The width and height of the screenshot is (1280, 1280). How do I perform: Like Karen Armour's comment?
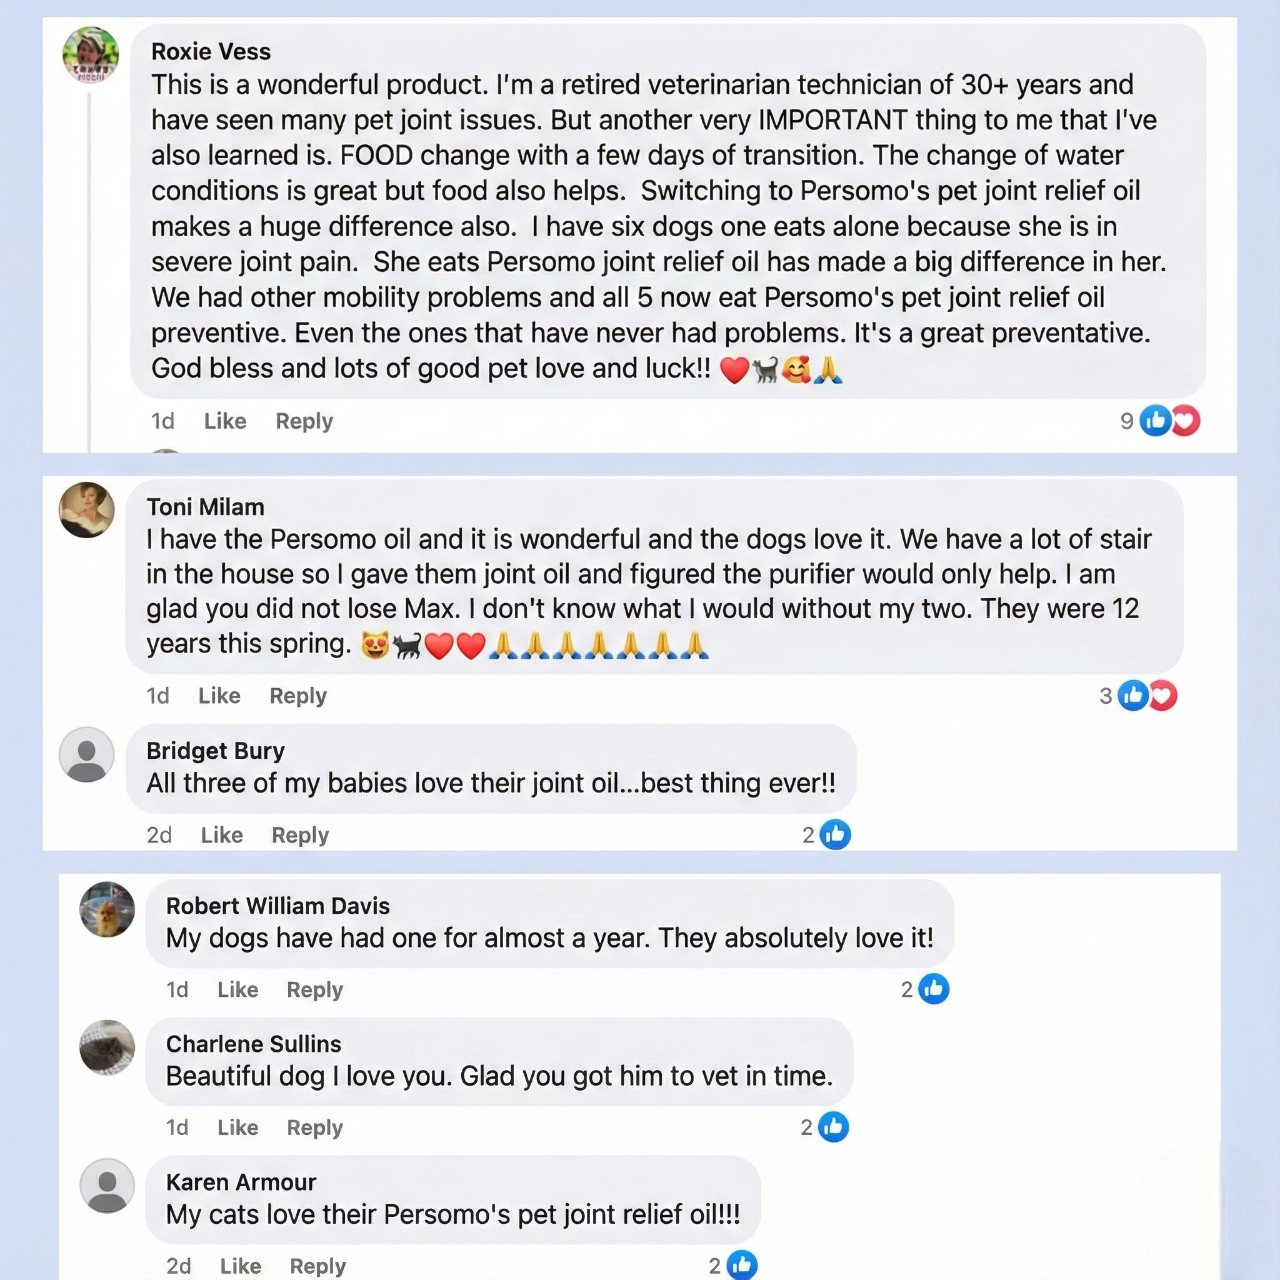click(240, 1266)
